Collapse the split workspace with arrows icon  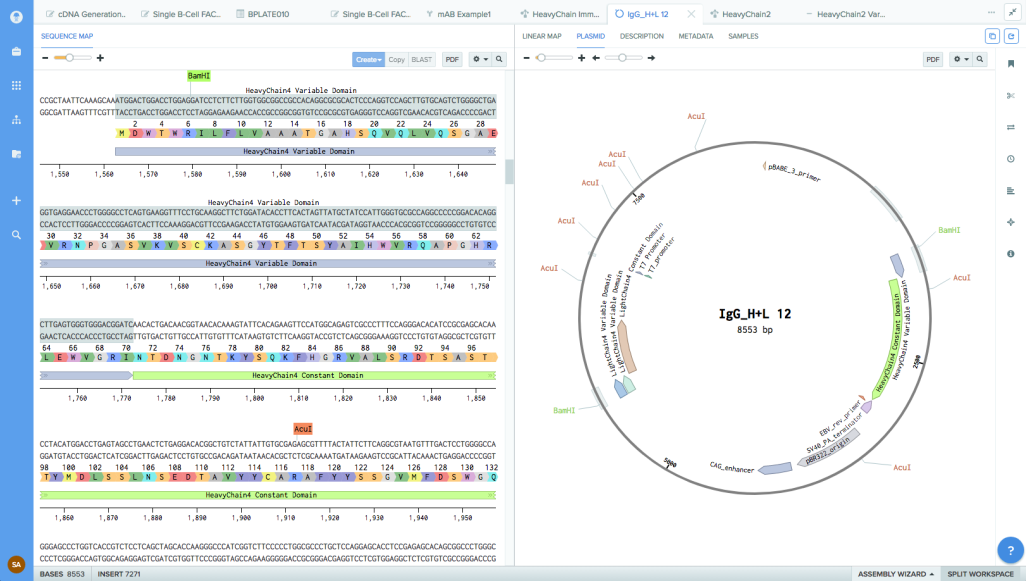pos(1011,12)
